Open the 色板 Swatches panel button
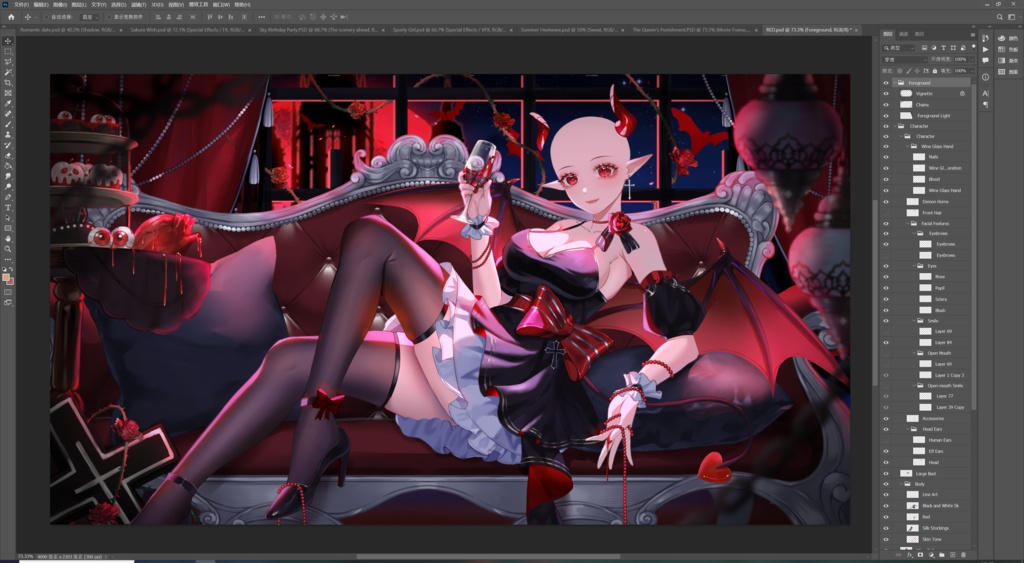Image resolution: width=1024 pixels, height=563 pixels. point(1008,50)
